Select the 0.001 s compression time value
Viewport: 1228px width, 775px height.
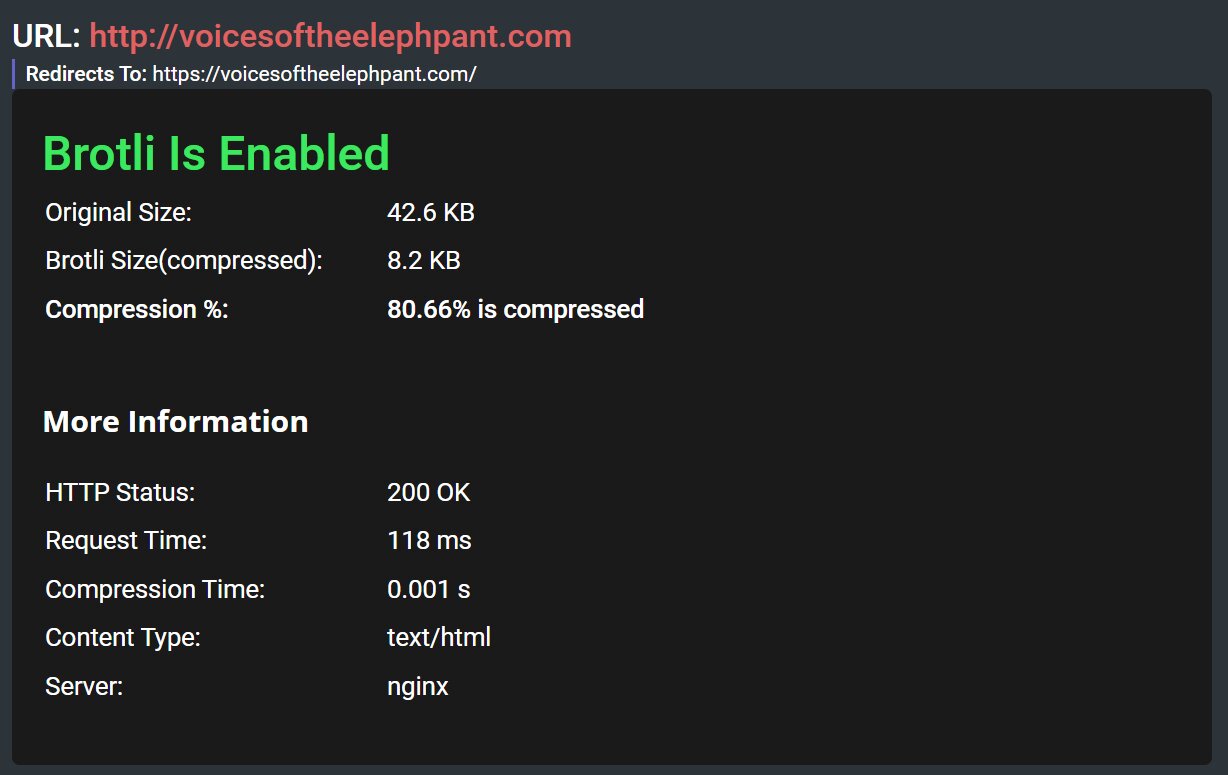(428, 590)
